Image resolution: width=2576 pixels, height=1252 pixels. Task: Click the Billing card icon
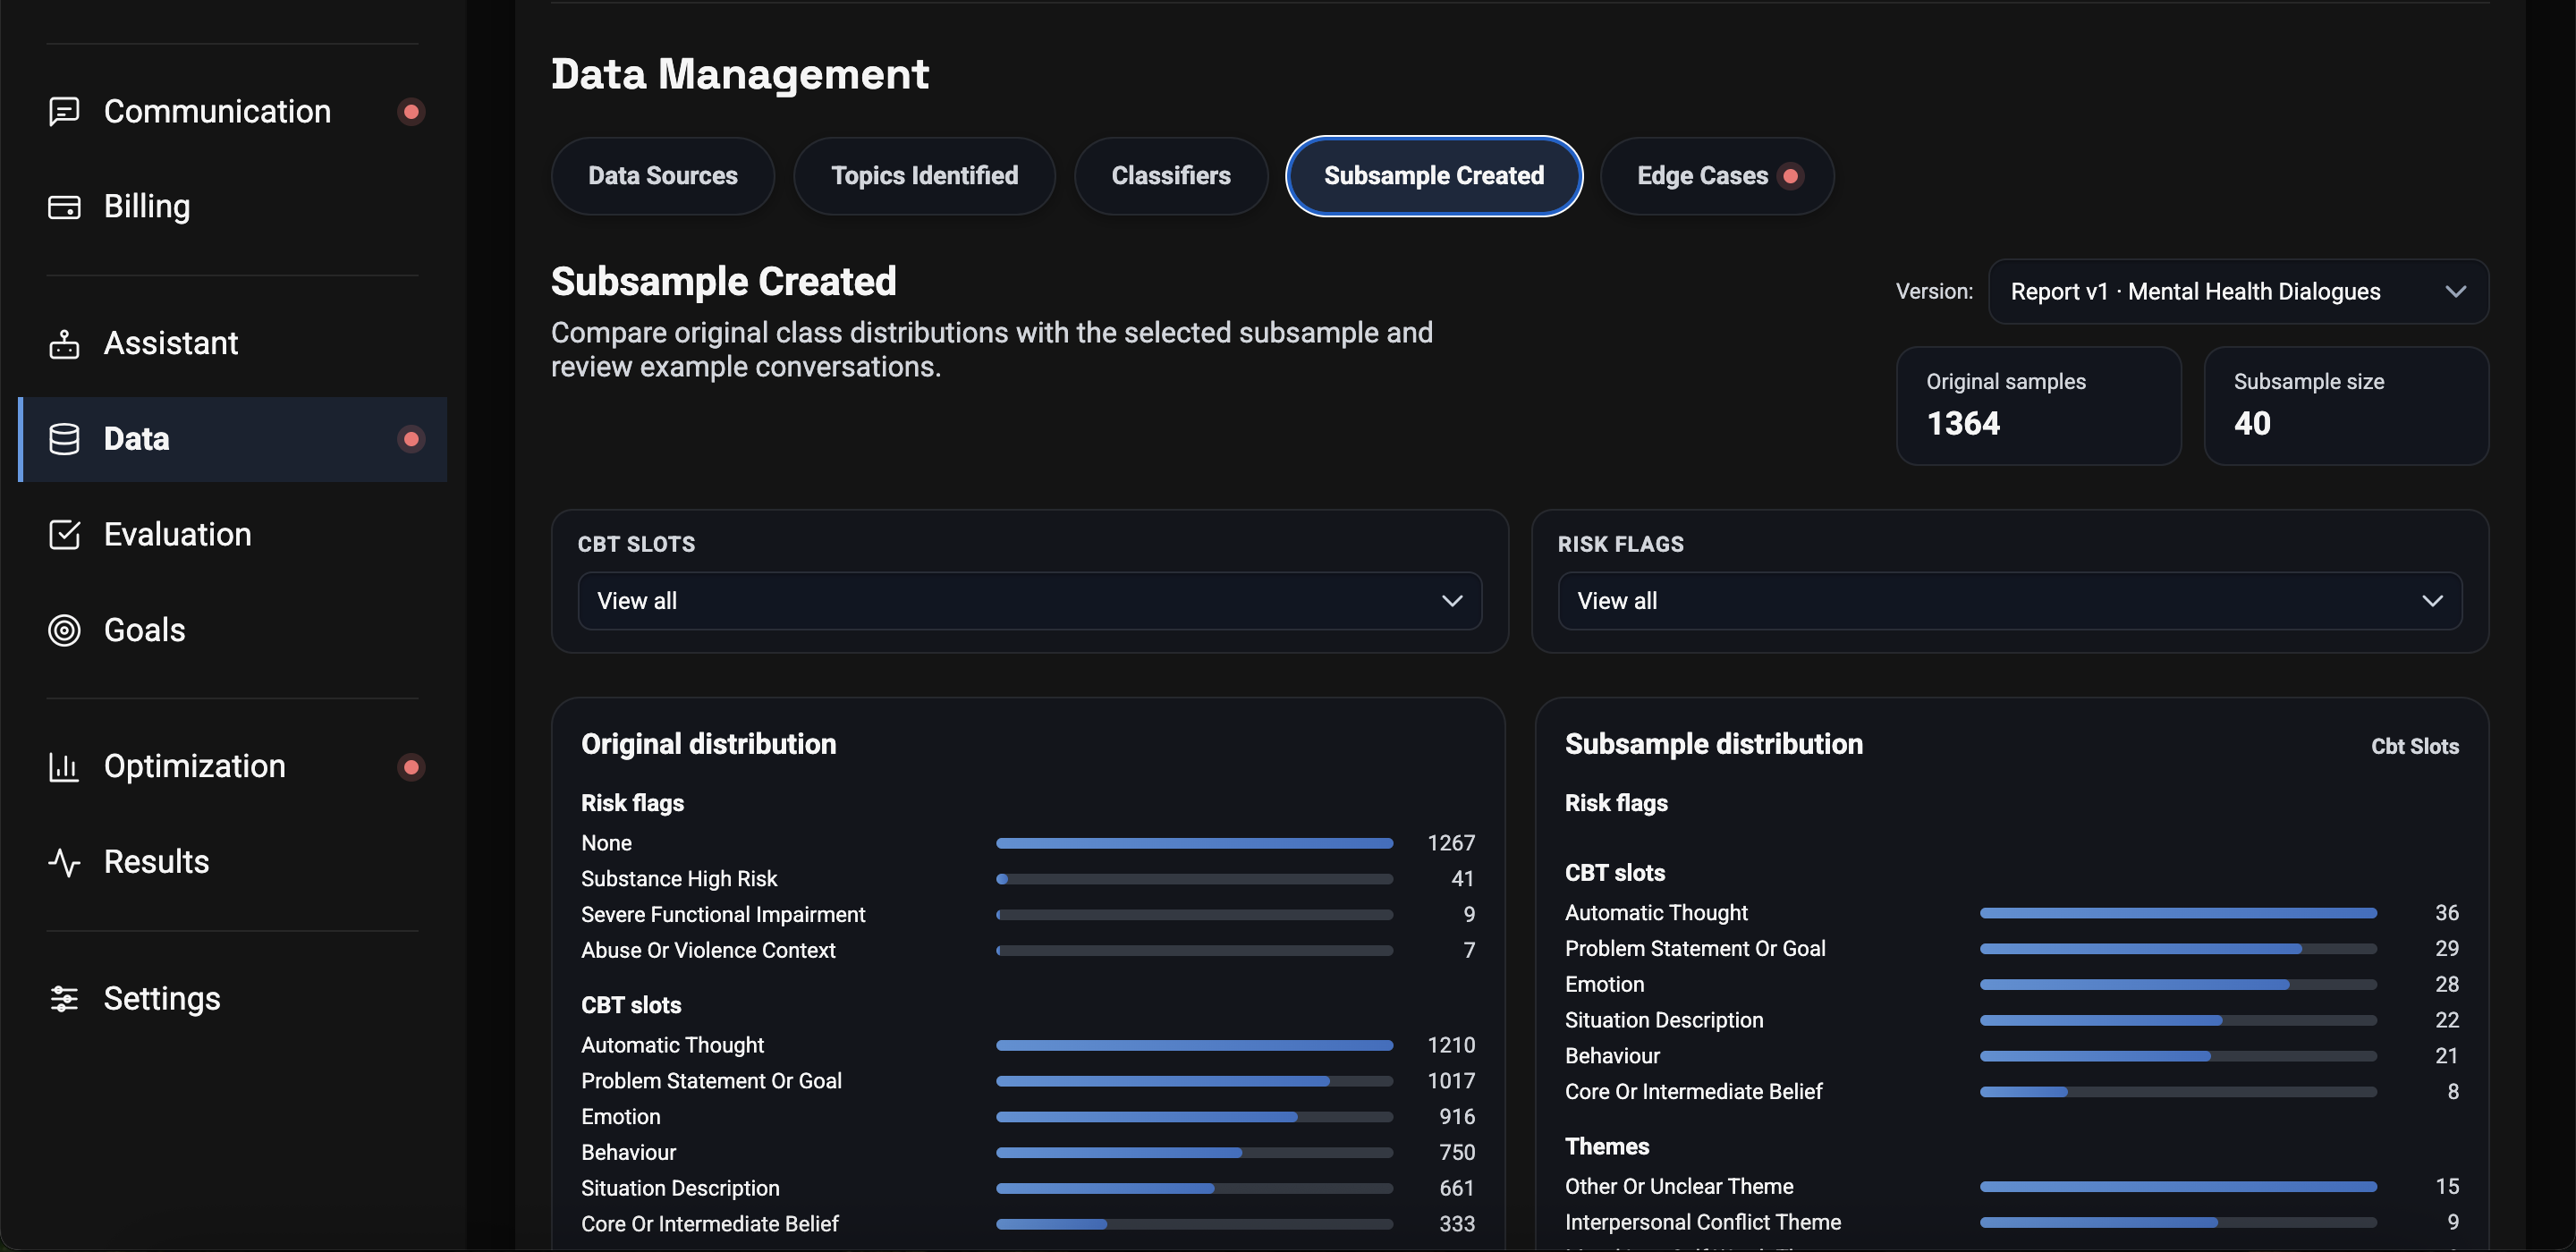[x=64, y=207]
